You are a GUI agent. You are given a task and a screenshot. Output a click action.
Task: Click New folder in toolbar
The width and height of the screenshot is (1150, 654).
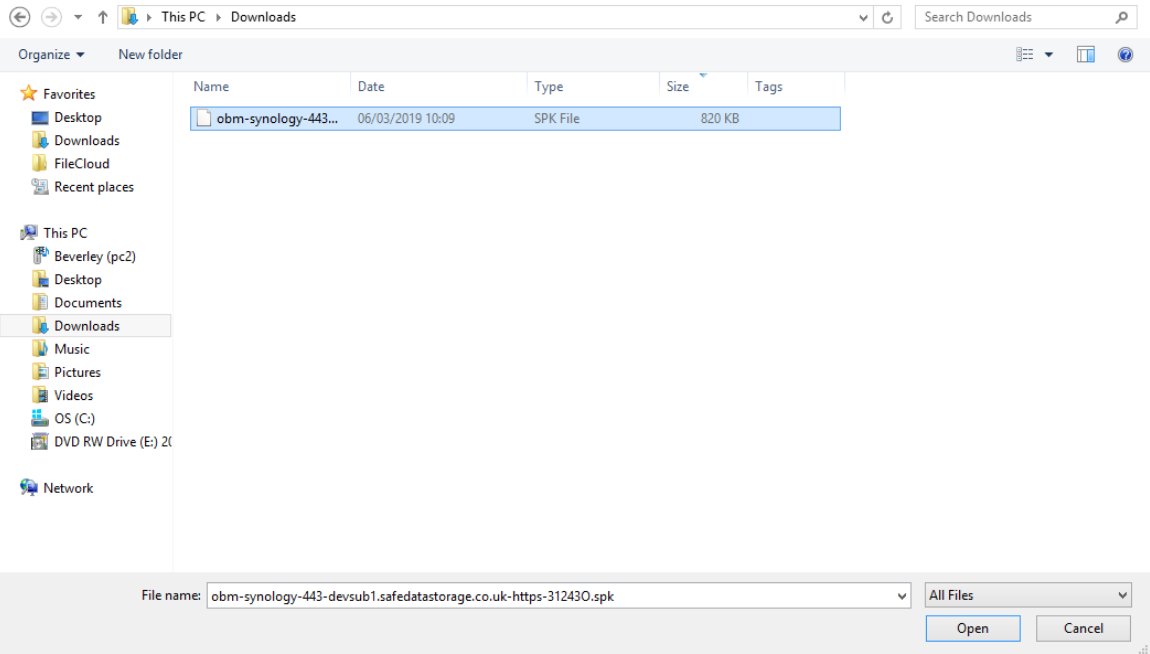(150, 55)
